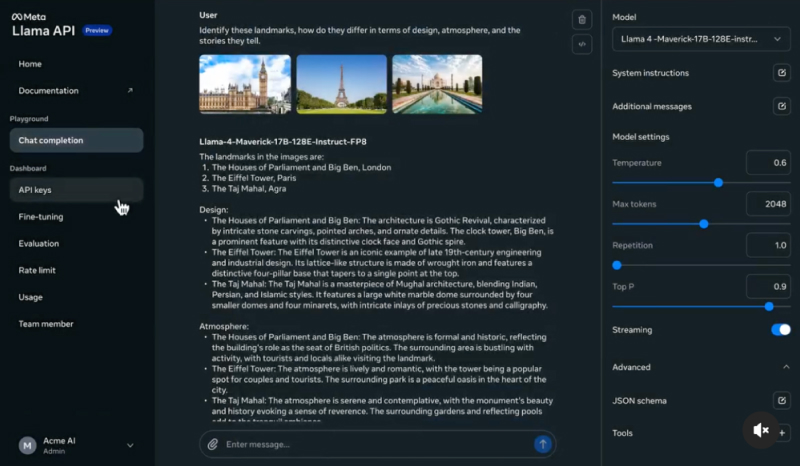Click the Meta Llama API logo

point(43,25)
